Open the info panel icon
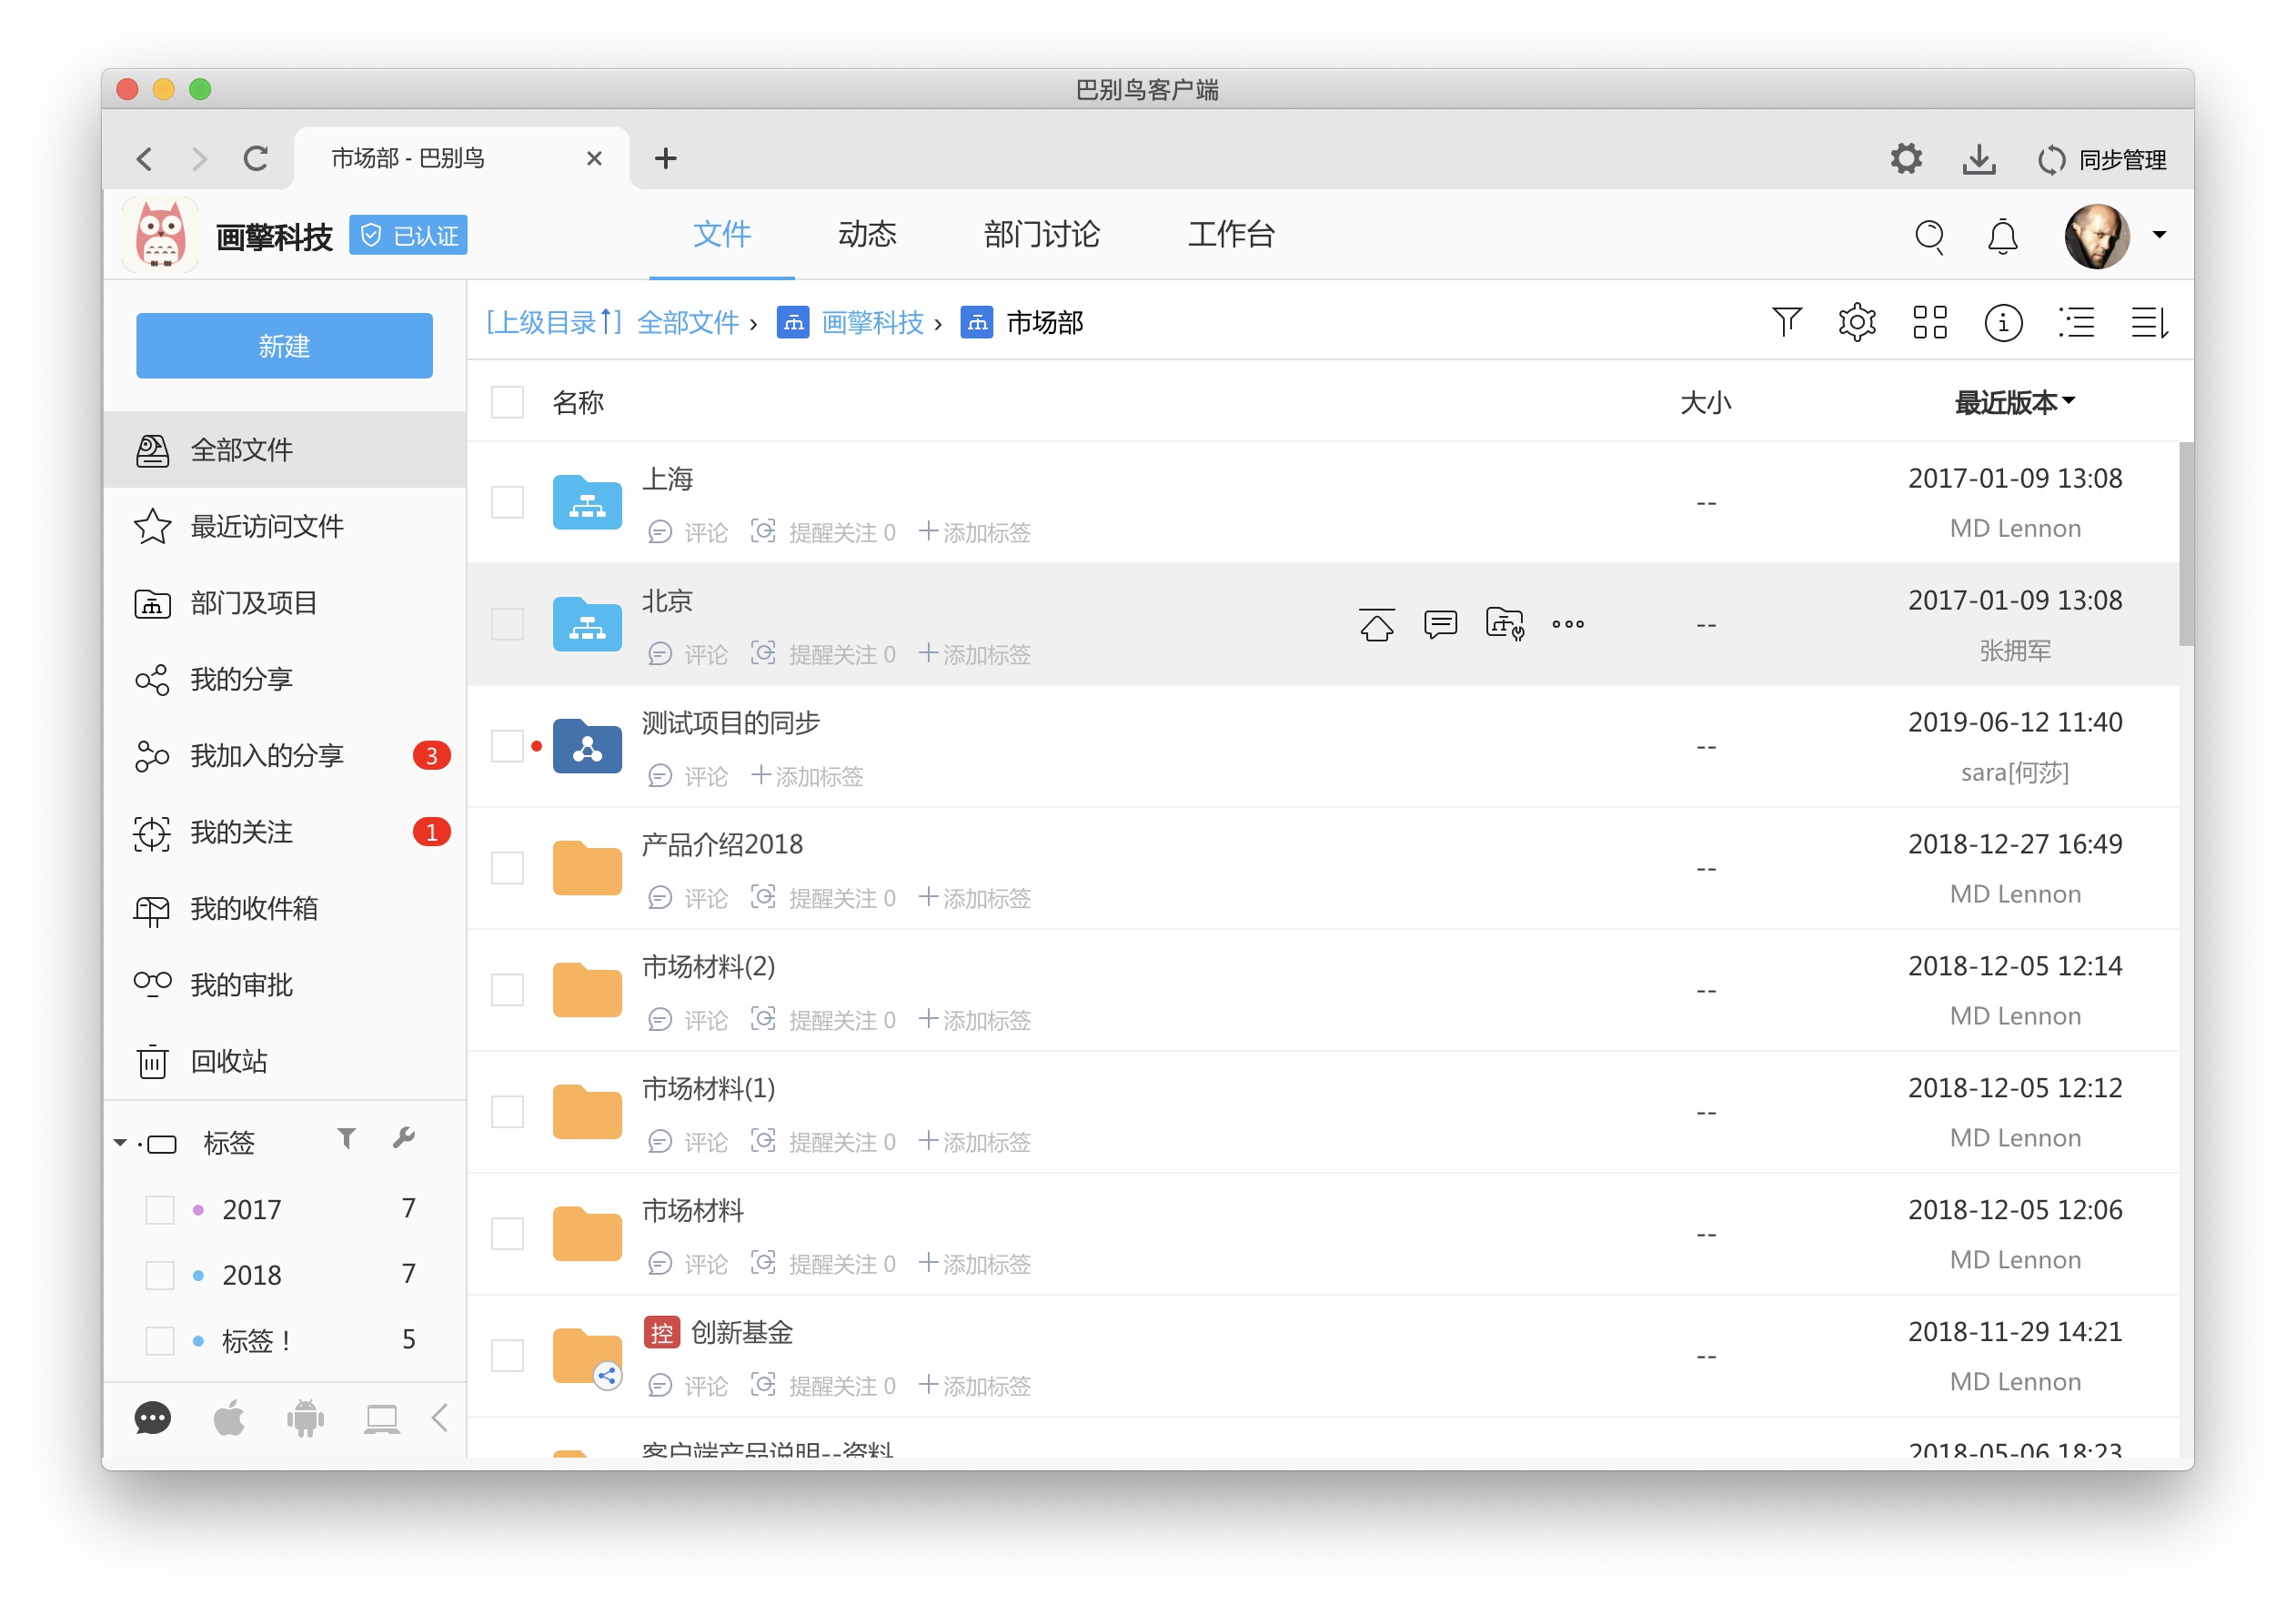The height and width of the screenshot is (1605, 2296). click(2002, 322)
